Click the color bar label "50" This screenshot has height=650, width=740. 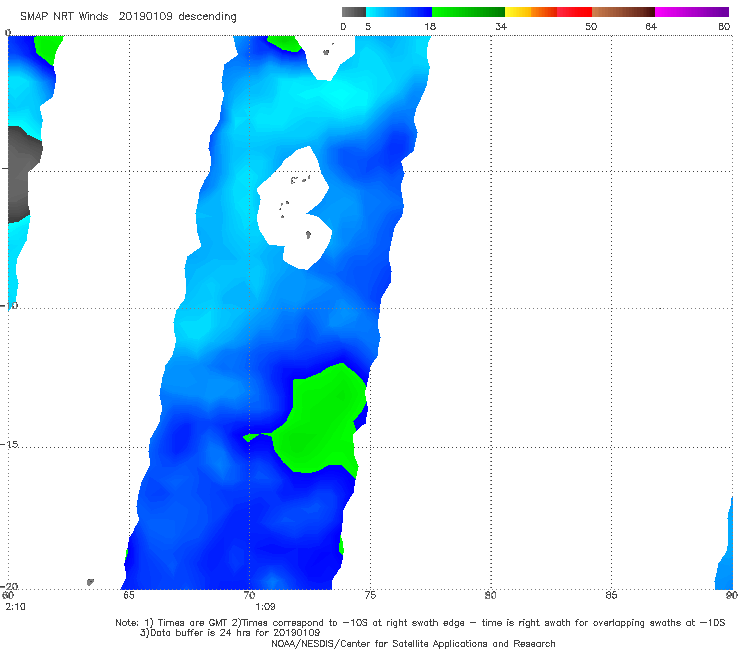[591, 27]
